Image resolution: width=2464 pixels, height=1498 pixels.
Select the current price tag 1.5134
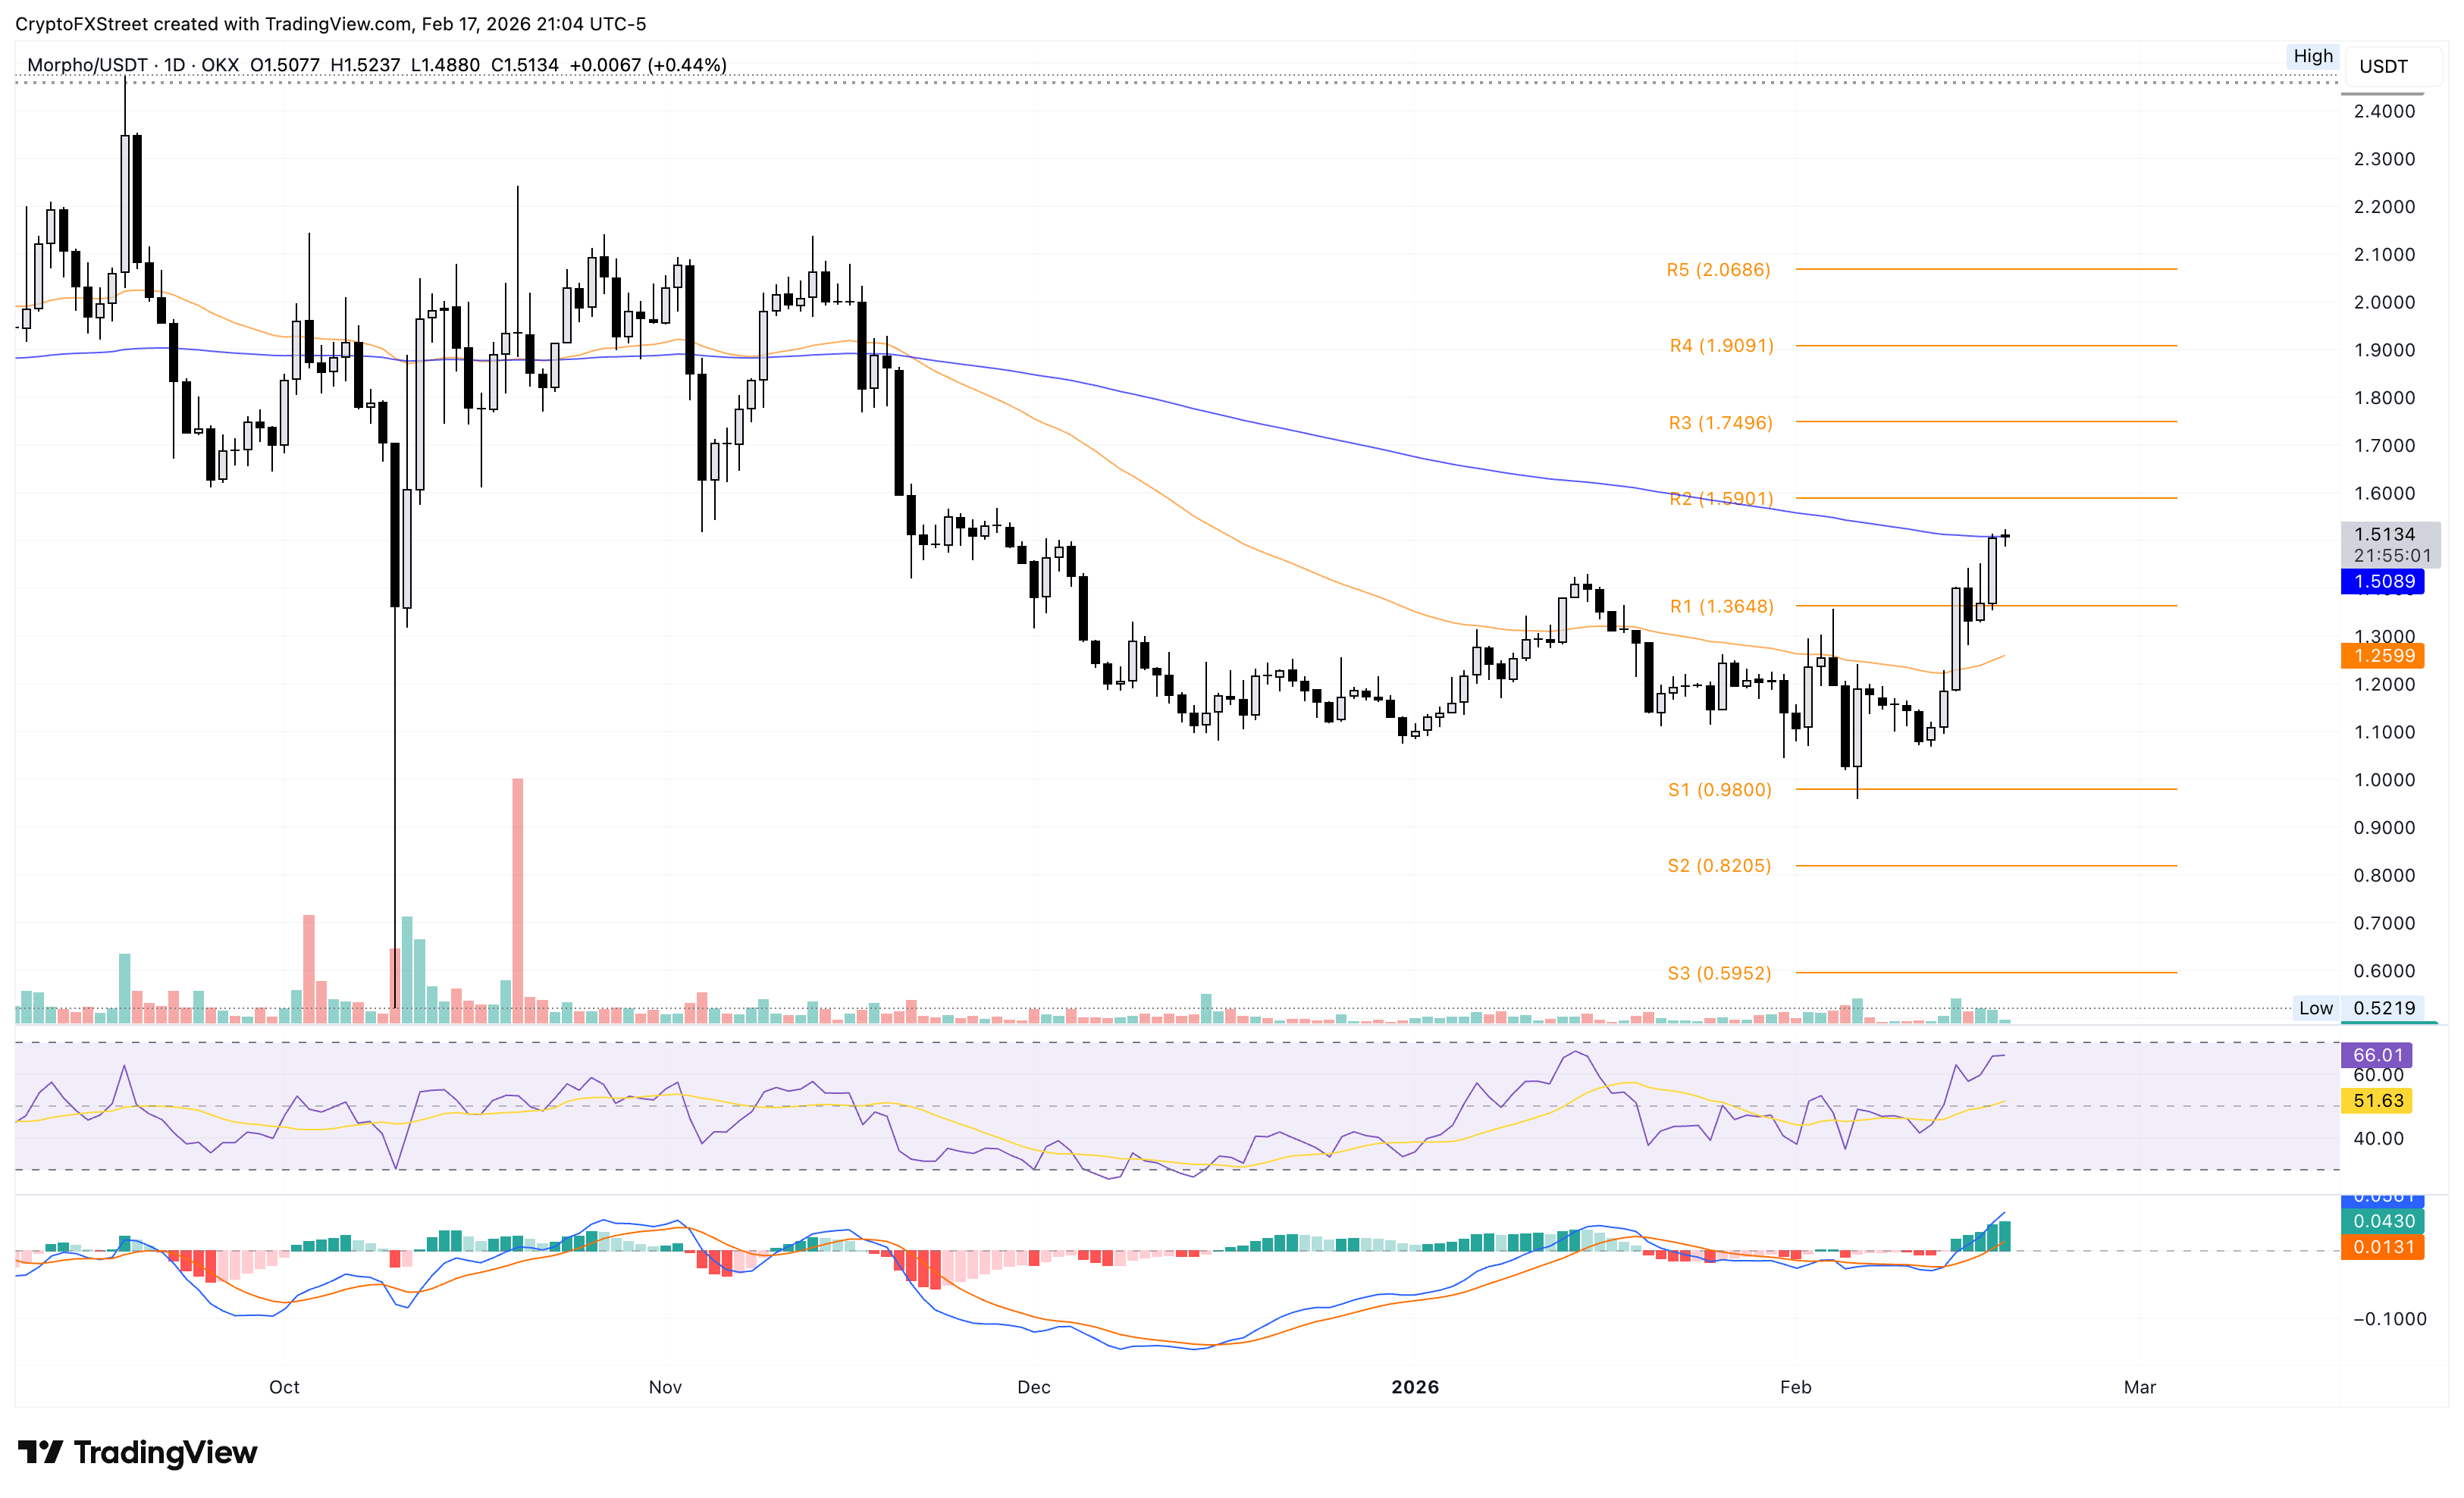2384,535
